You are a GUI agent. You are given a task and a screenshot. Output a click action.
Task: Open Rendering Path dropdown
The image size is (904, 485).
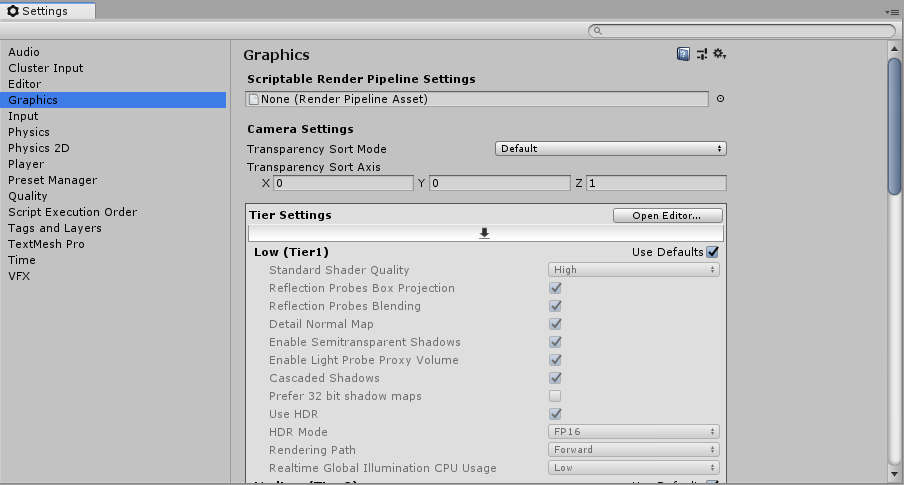point(634,449)
